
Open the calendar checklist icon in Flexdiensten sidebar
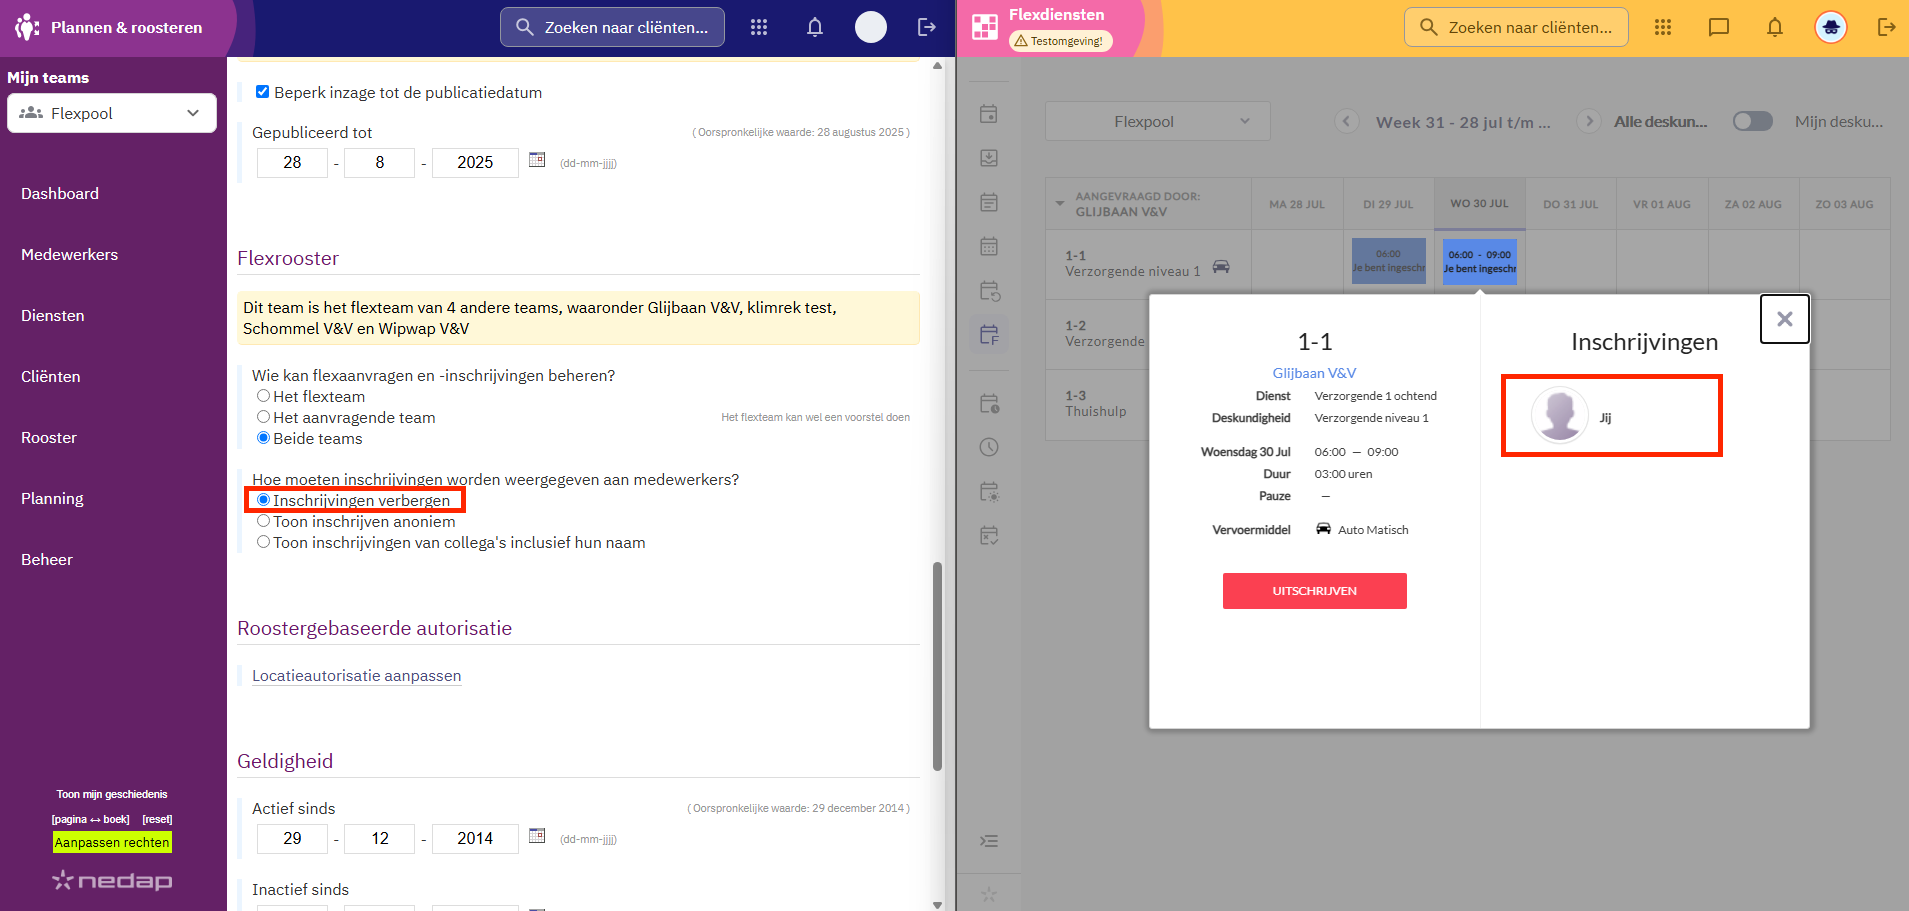click(x=989, y=536)
